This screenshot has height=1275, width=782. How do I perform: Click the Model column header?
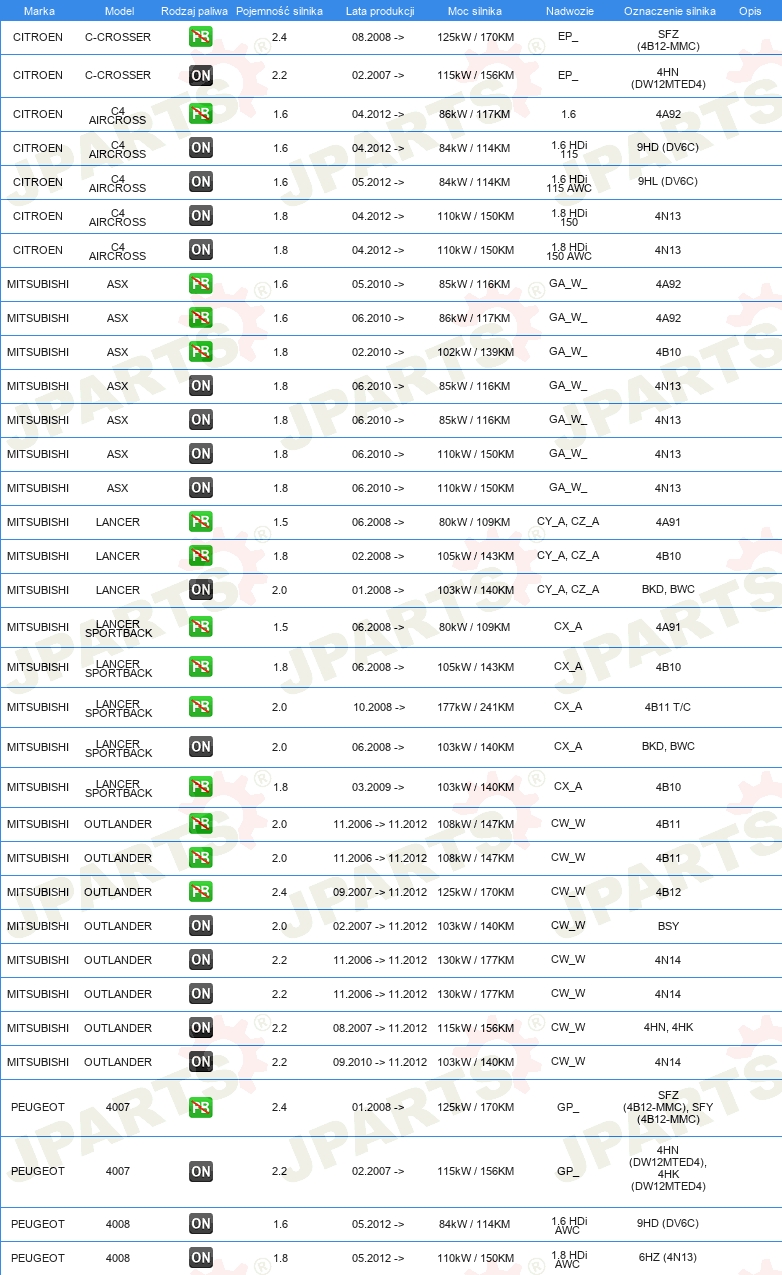click(119, 10)
